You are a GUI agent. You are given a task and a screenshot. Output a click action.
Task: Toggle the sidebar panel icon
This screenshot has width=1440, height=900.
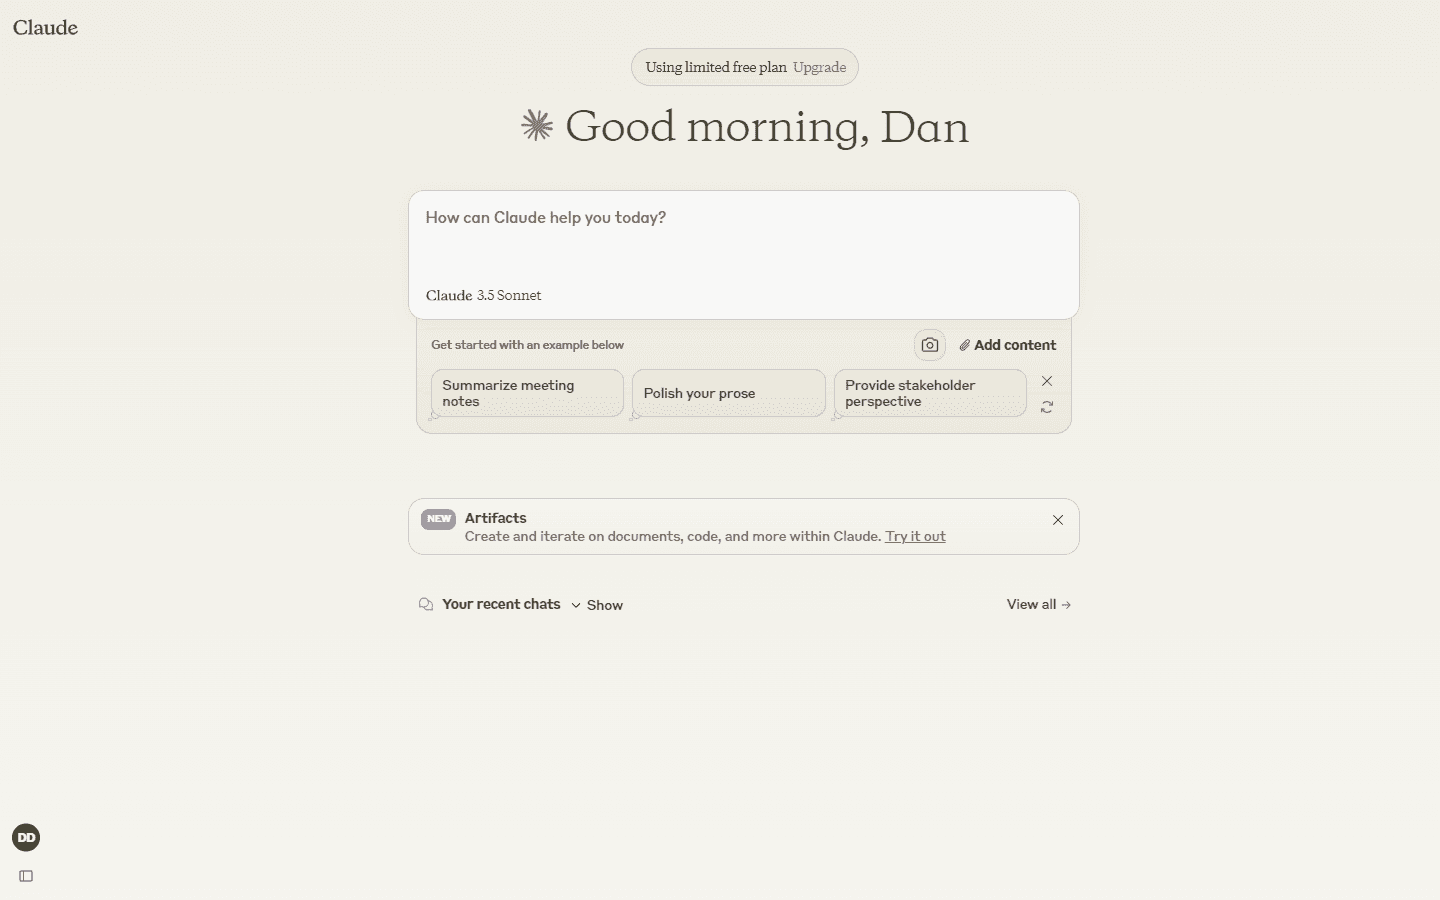[26, 876]
